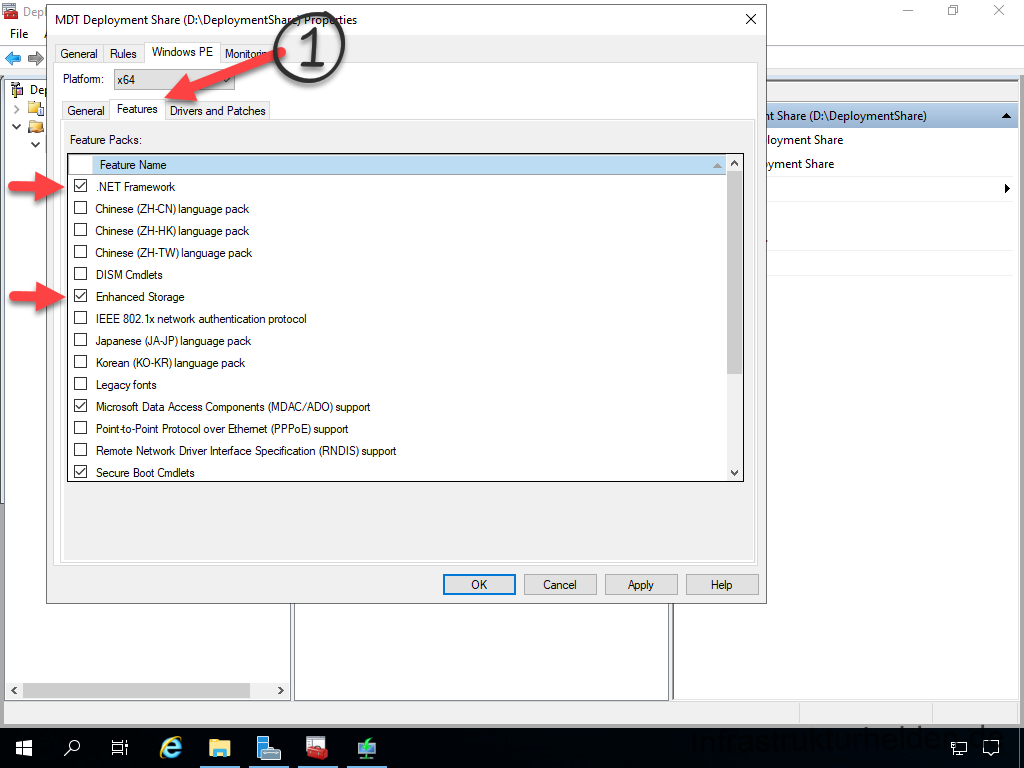Click the Deployment Shares folder icon in tree
The image size is (1024, 768).
[36, 126]
